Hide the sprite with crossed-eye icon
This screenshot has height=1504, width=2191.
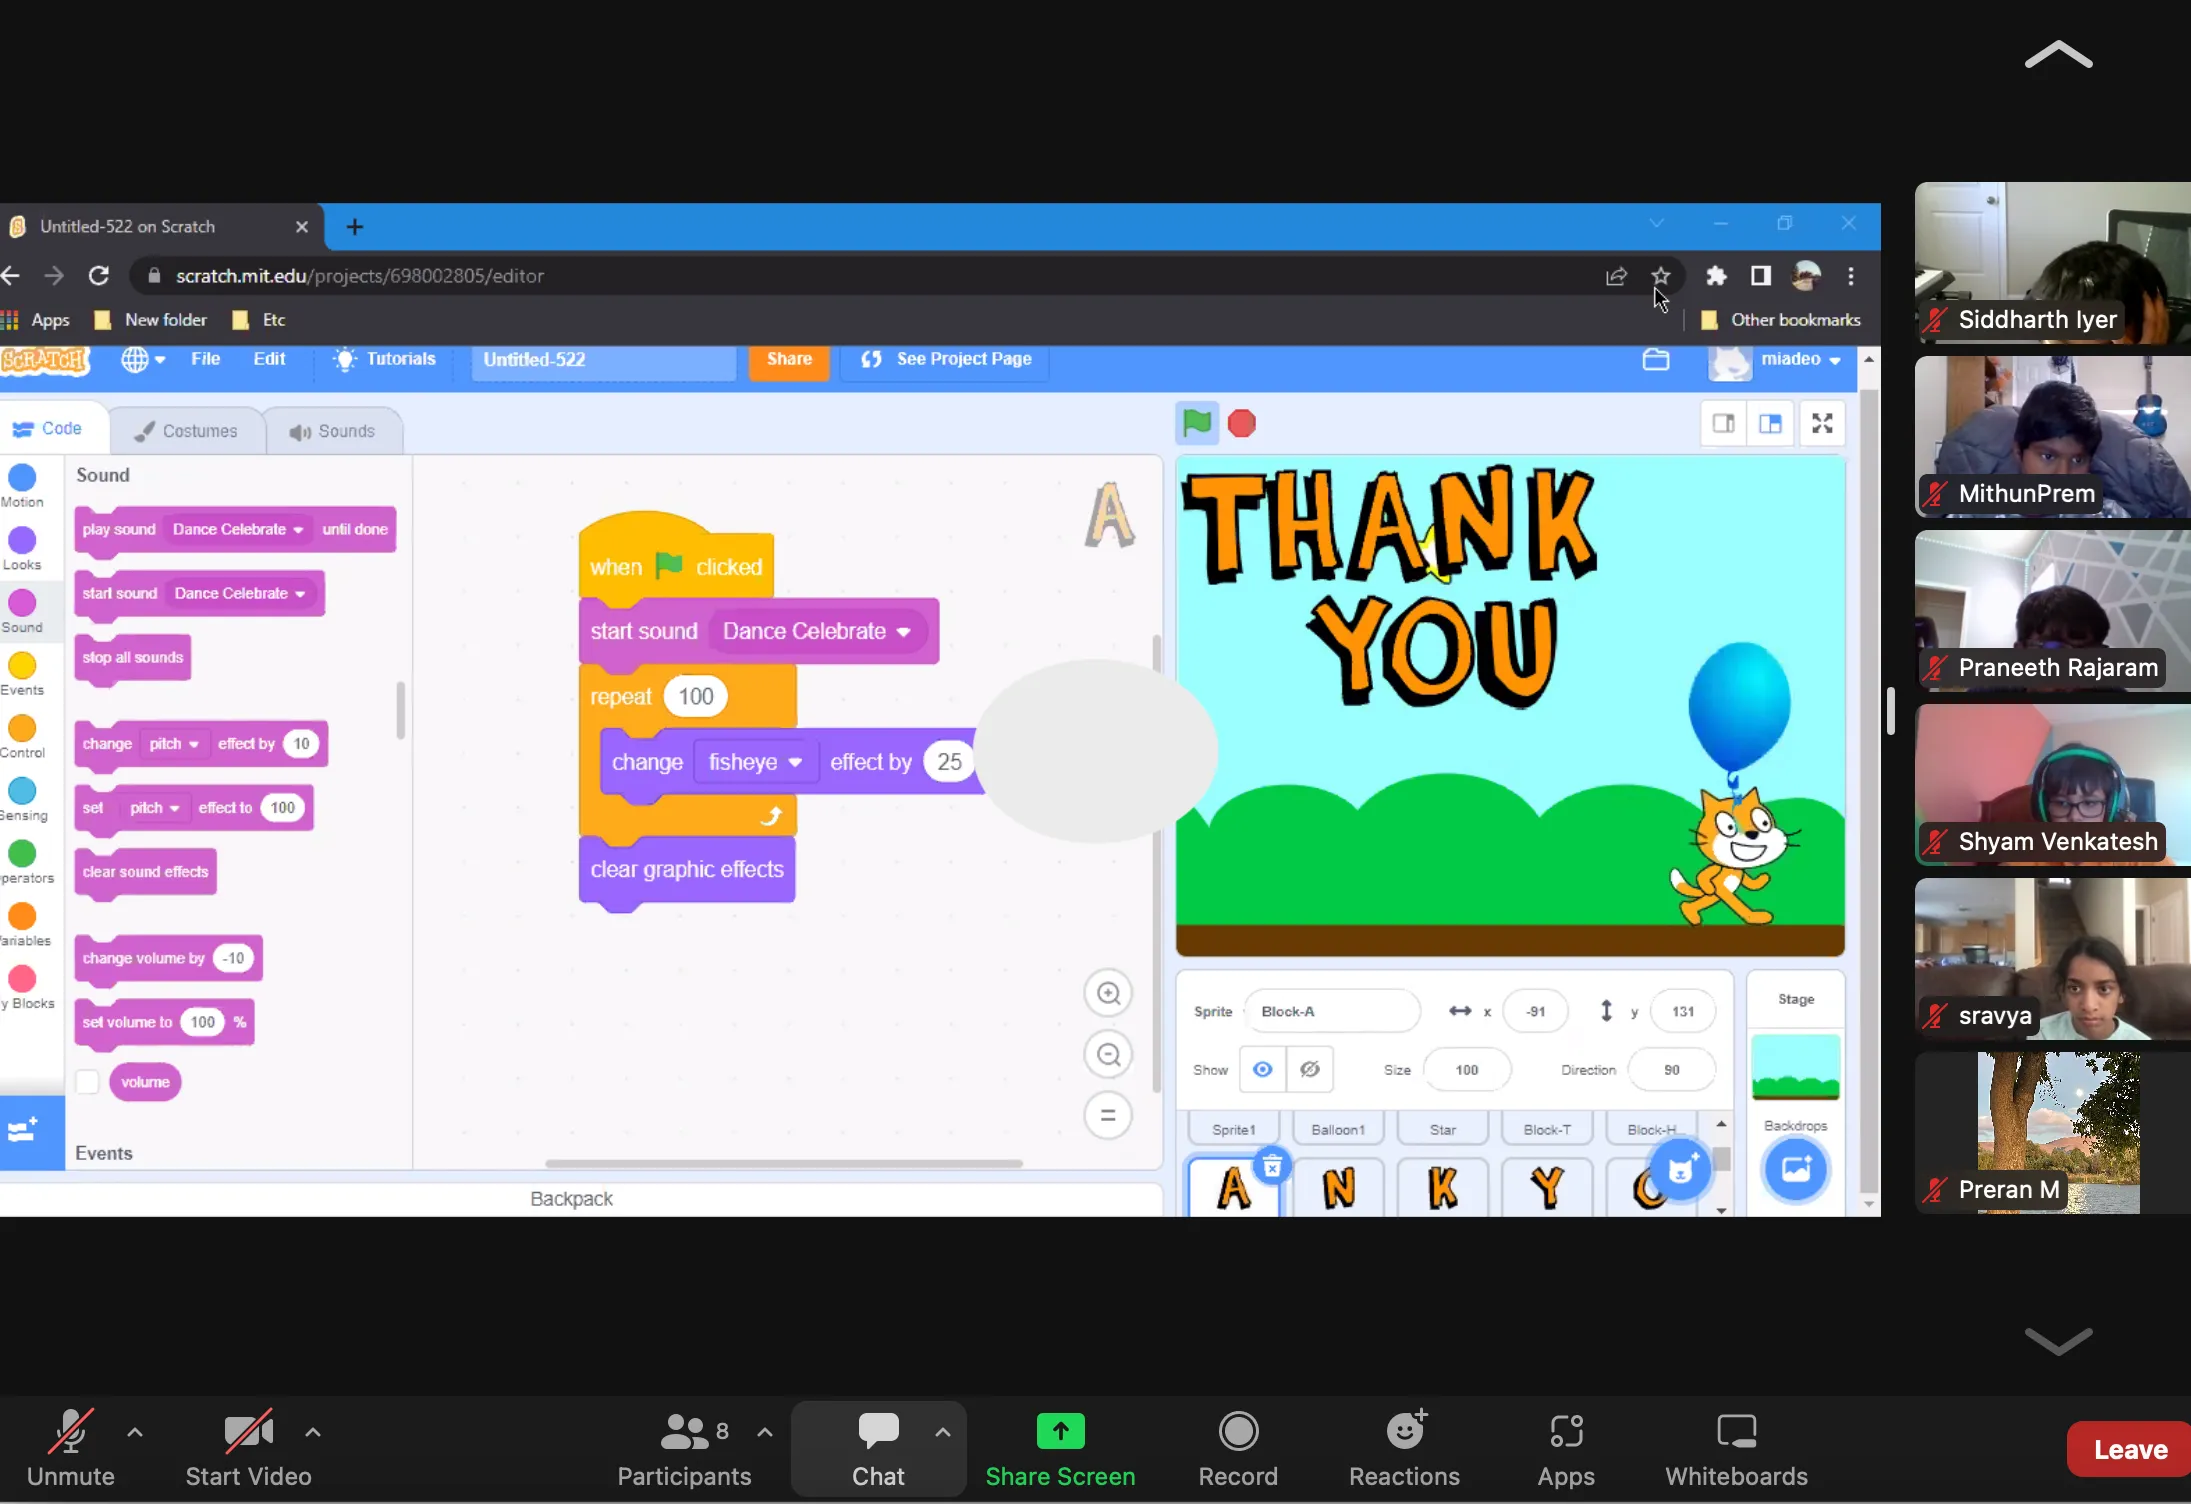[x=1309, y=1069]
